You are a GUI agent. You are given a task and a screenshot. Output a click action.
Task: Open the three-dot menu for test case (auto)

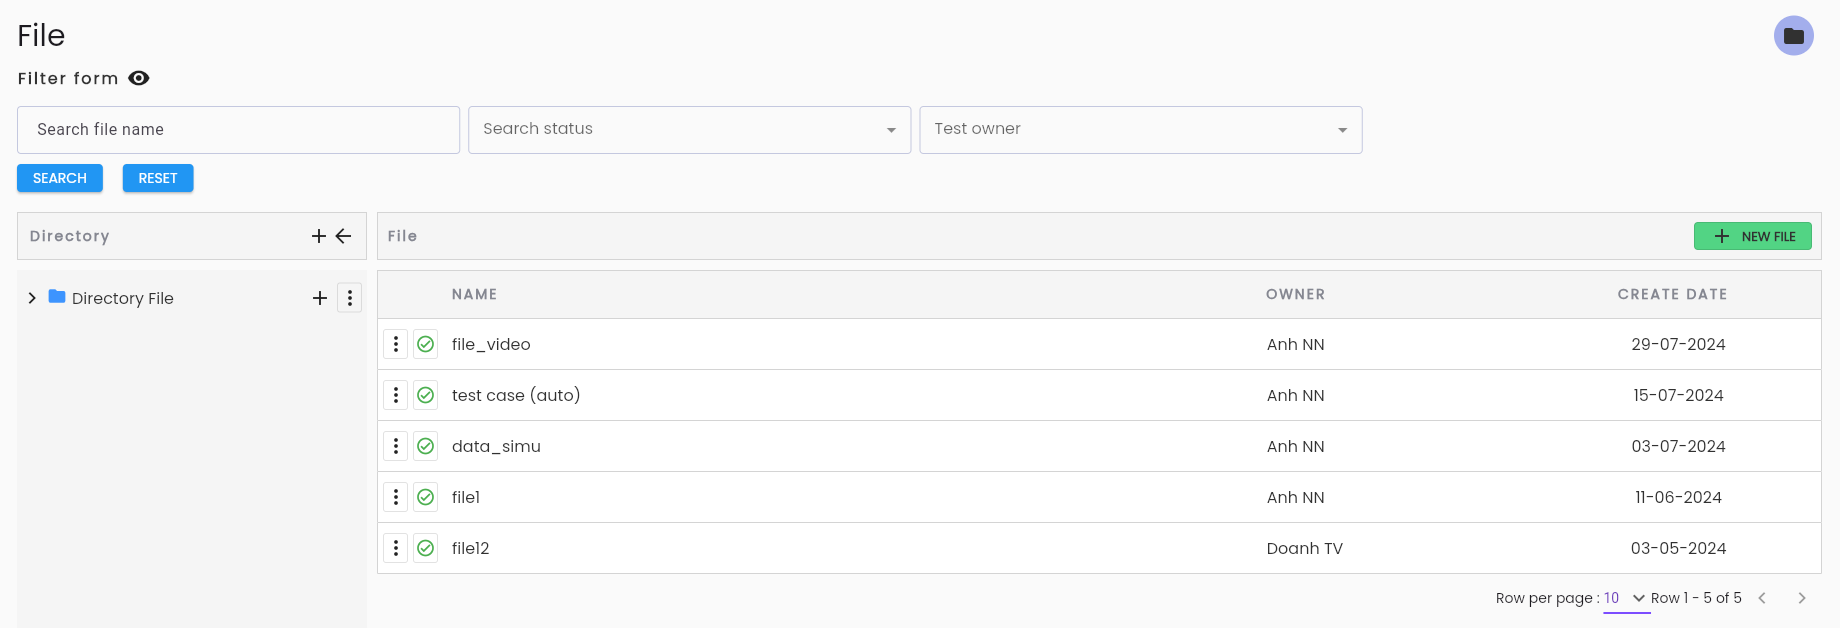point(396,395)
